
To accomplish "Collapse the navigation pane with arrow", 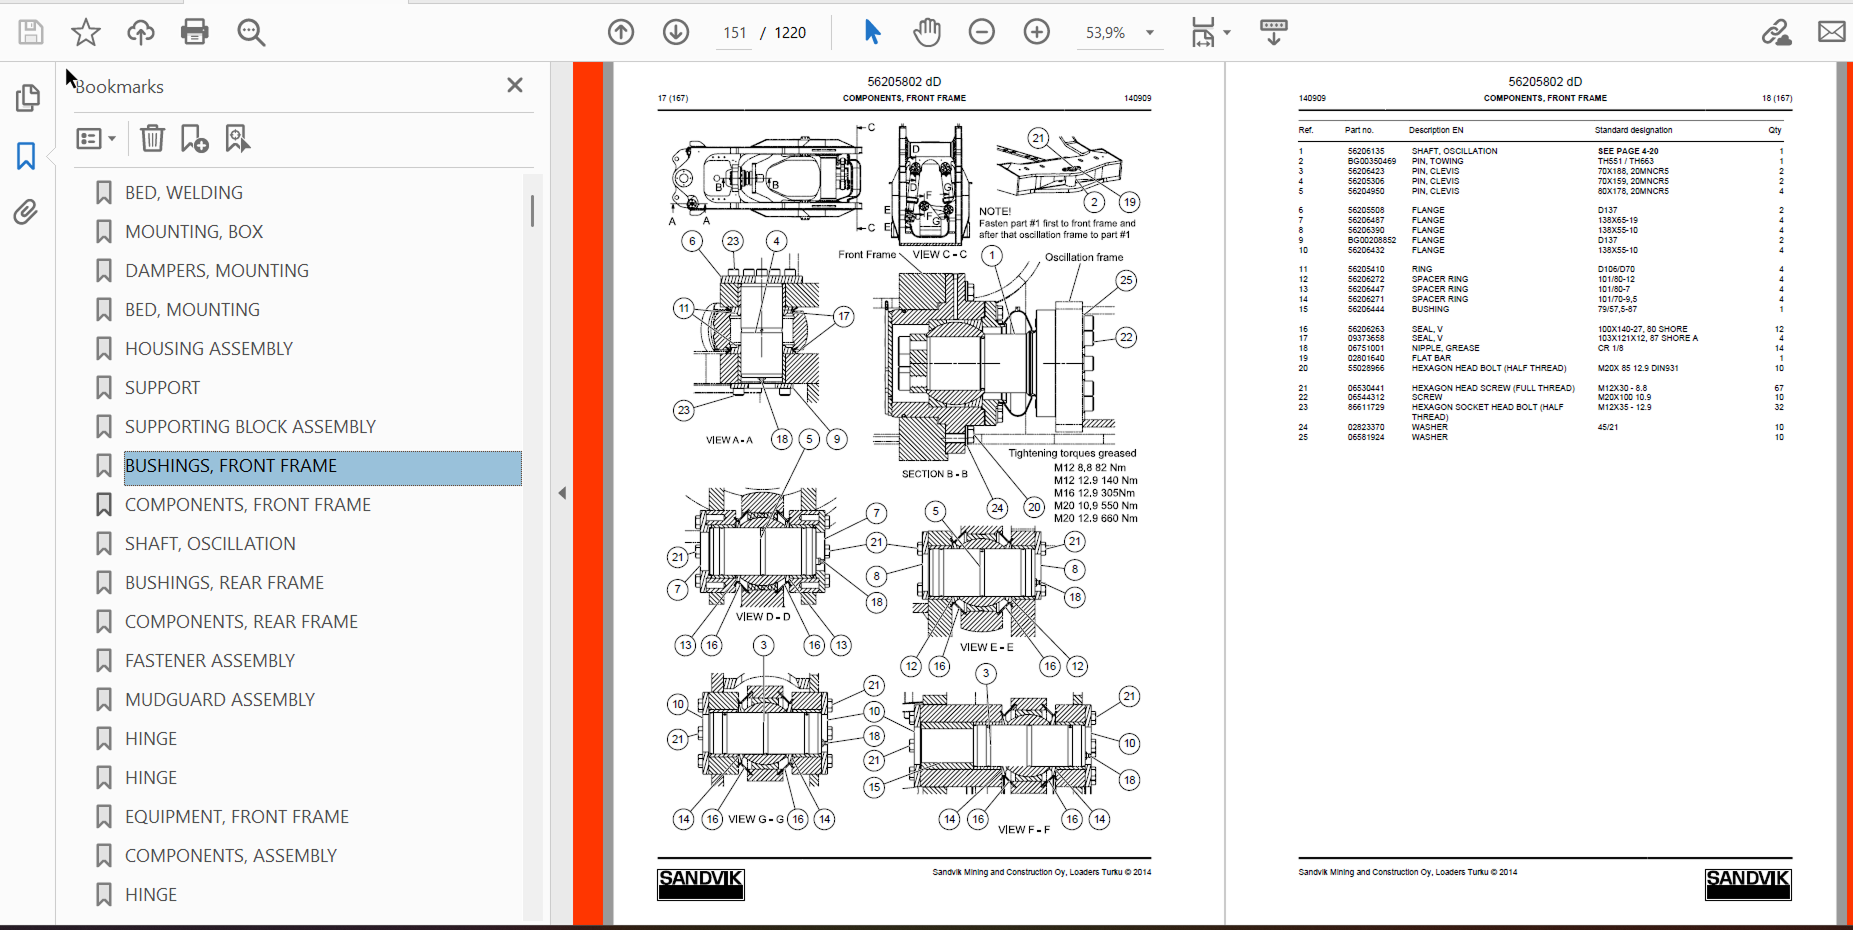I will click(562, 493).
